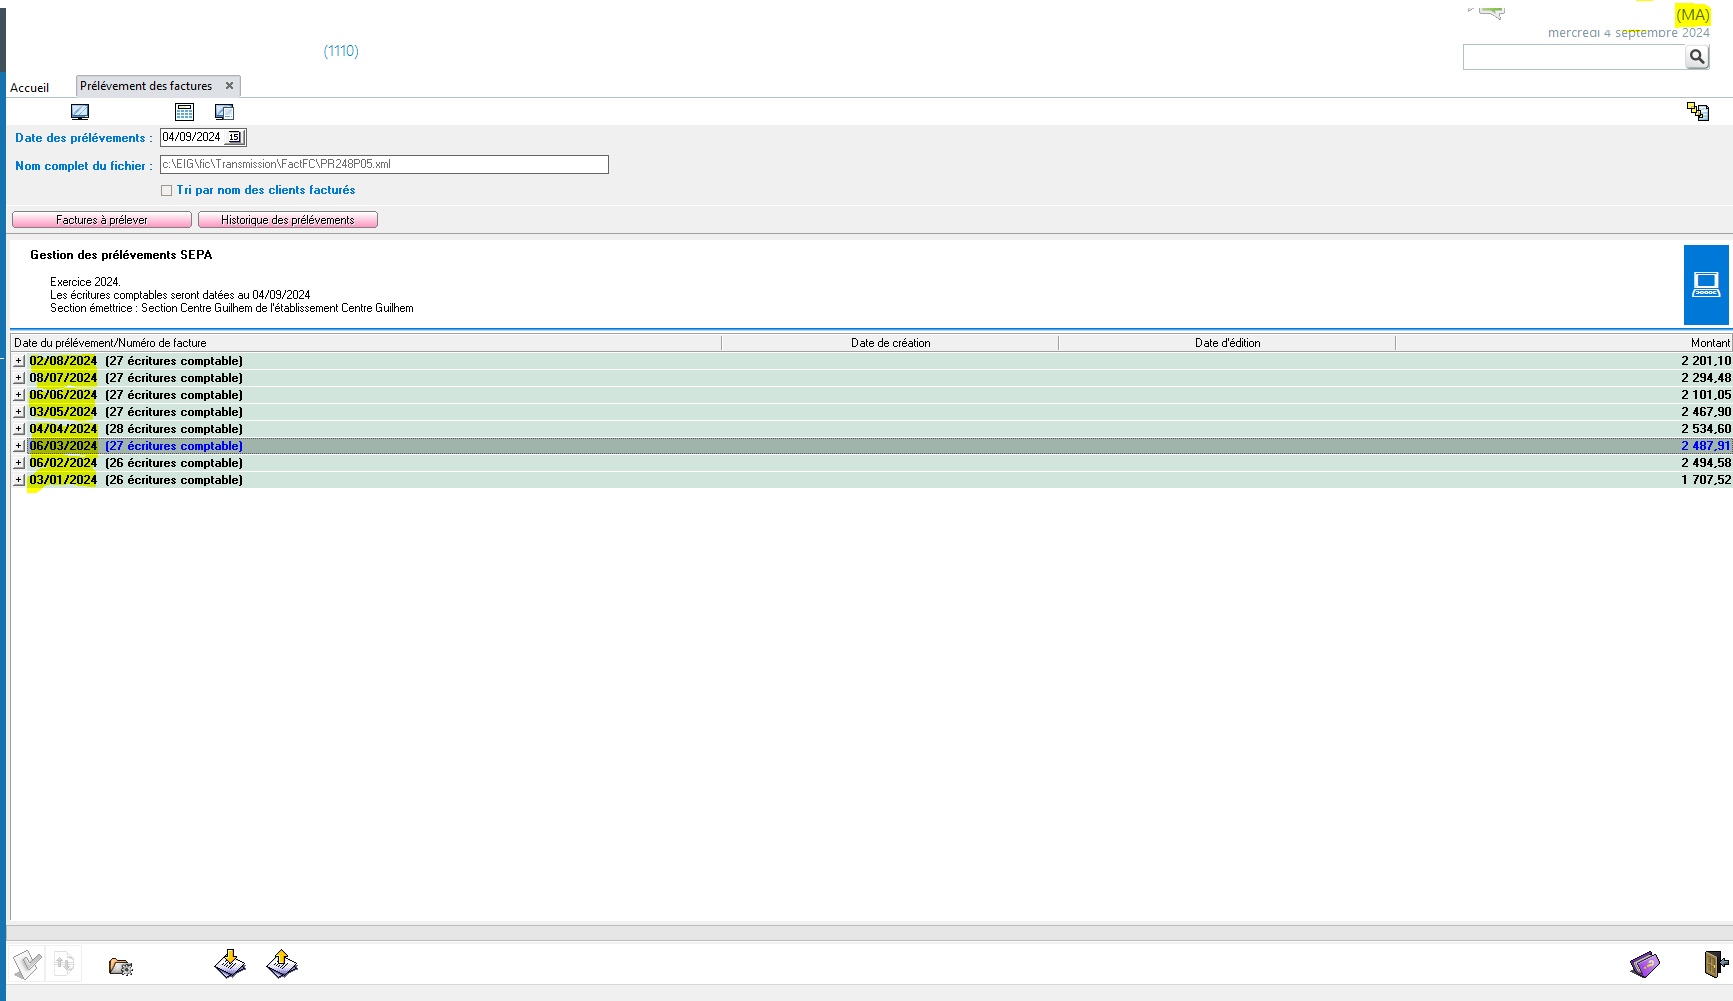
Task: Click the document with down arrow icon
Action: [230, 964]
